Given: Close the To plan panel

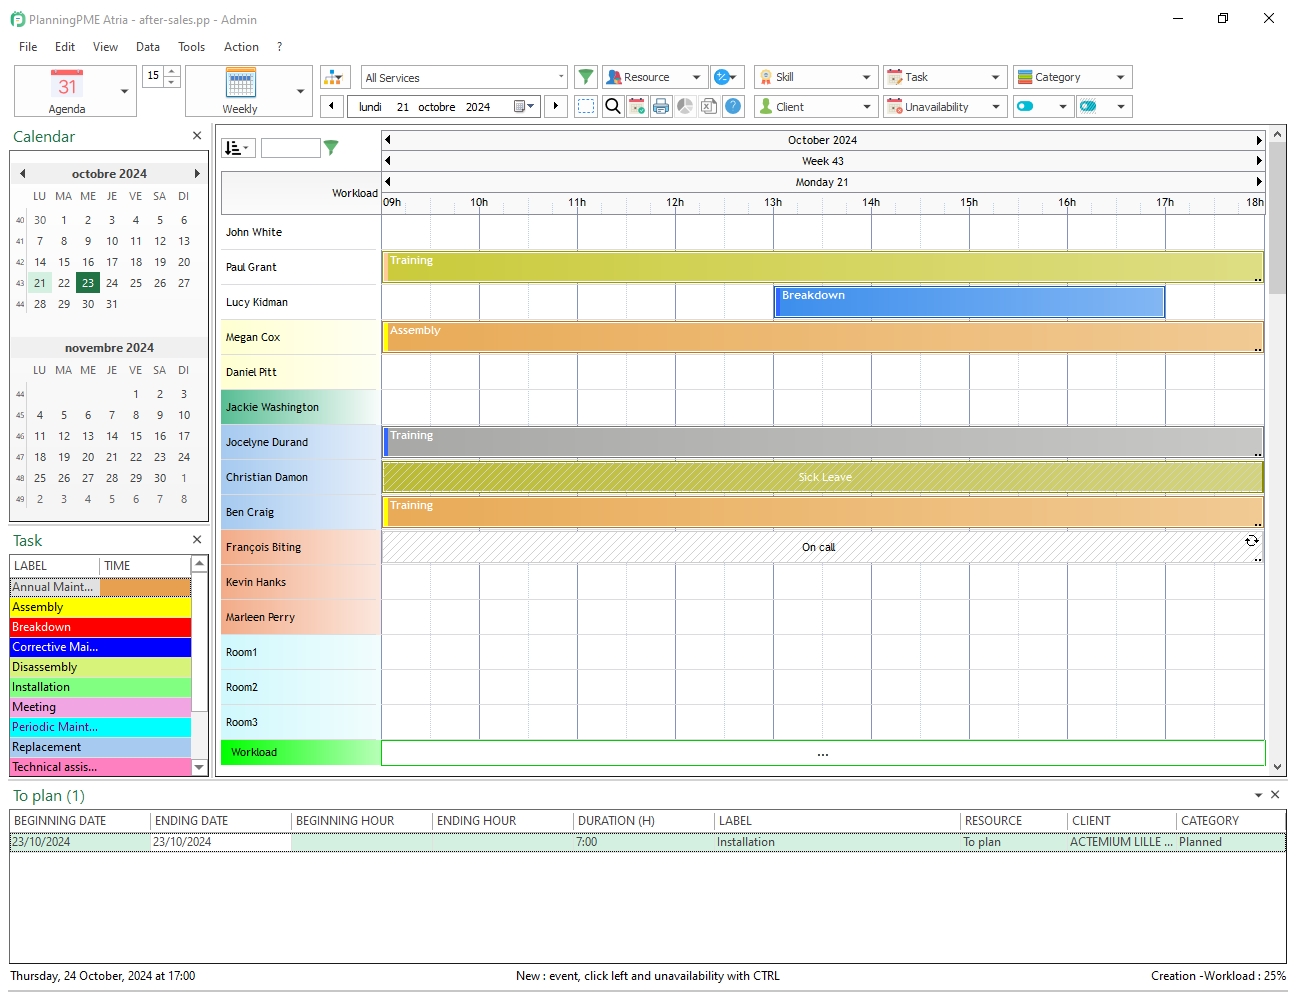Looking at the screenshot, I should 1275,795.
